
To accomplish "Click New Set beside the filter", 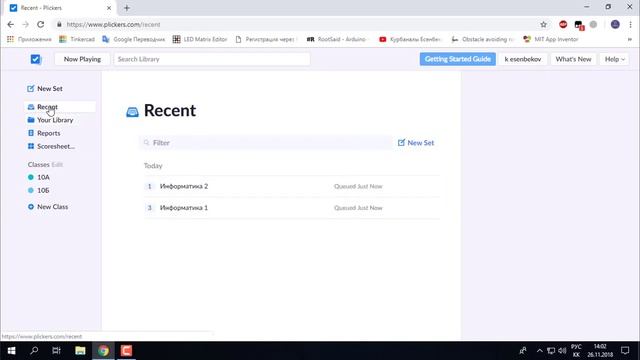I will 416,143.
